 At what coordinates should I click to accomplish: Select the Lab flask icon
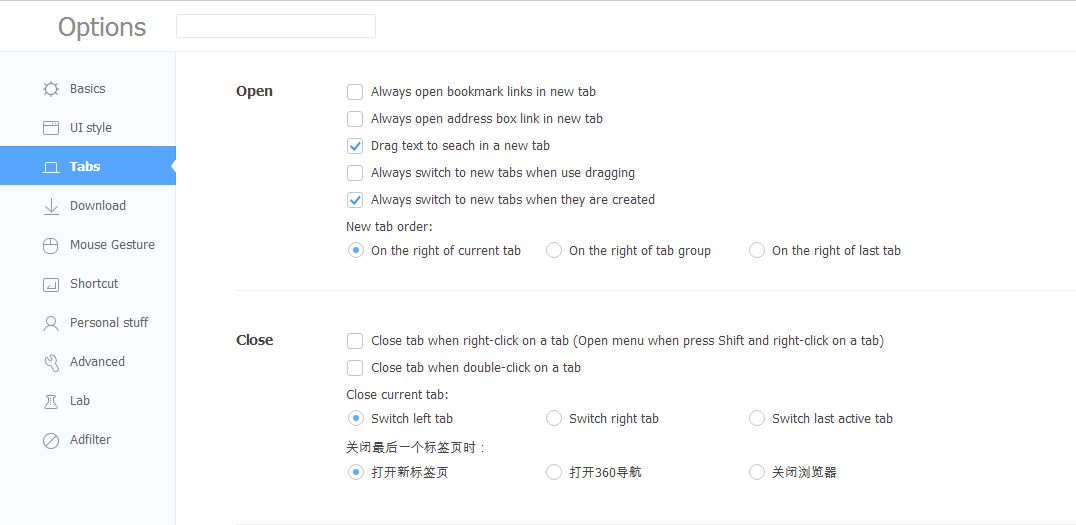[x=51, y=401]
